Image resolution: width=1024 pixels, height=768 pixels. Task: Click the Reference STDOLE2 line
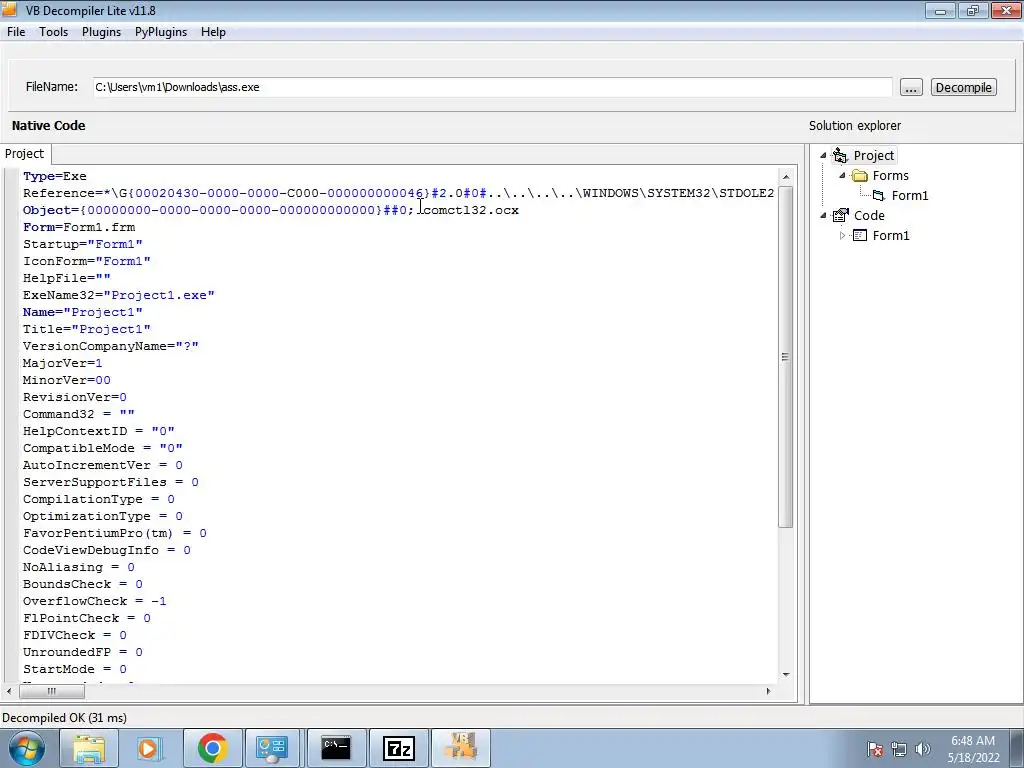pos(398,193)
